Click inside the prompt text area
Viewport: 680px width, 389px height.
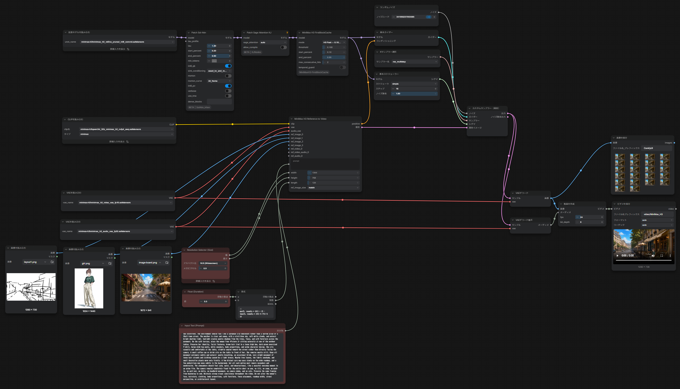click(x=232, y=357)
